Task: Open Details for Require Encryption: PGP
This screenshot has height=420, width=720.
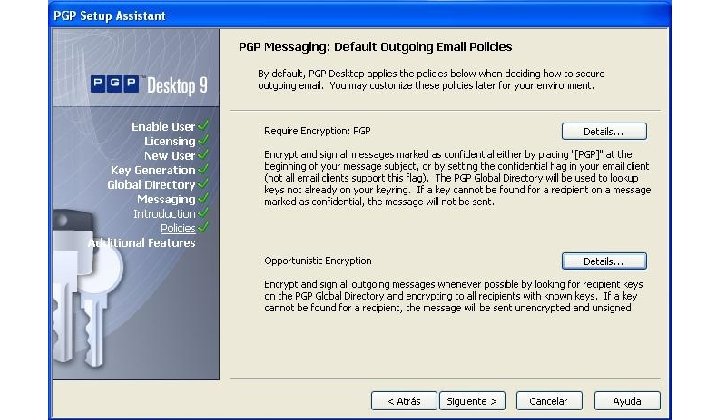Action: pos(604,131)
